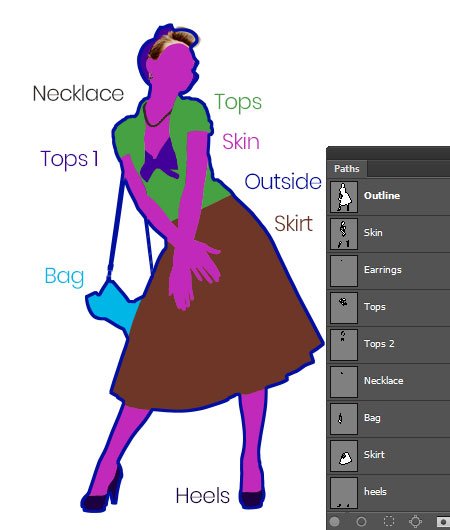Select the Bag path thumbnail
The width and height of the screenshot is (450, 530).
pos(344,419)
